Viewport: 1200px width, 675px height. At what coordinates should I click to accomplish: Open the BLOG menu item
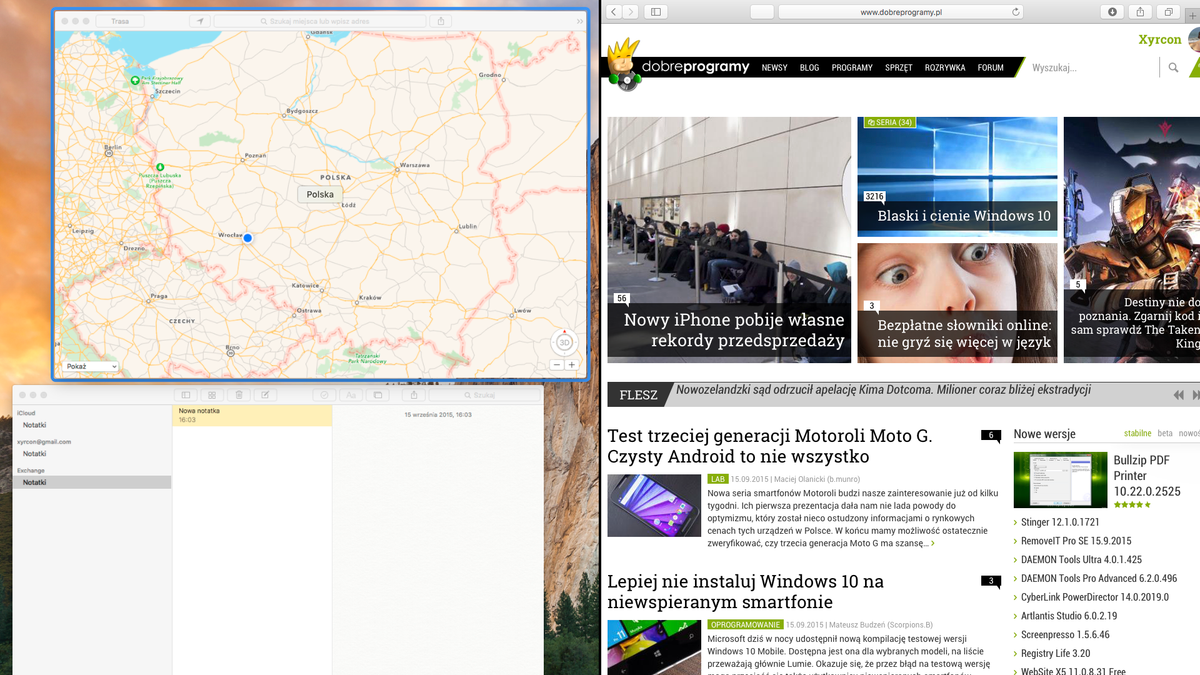tap(809, 68)
